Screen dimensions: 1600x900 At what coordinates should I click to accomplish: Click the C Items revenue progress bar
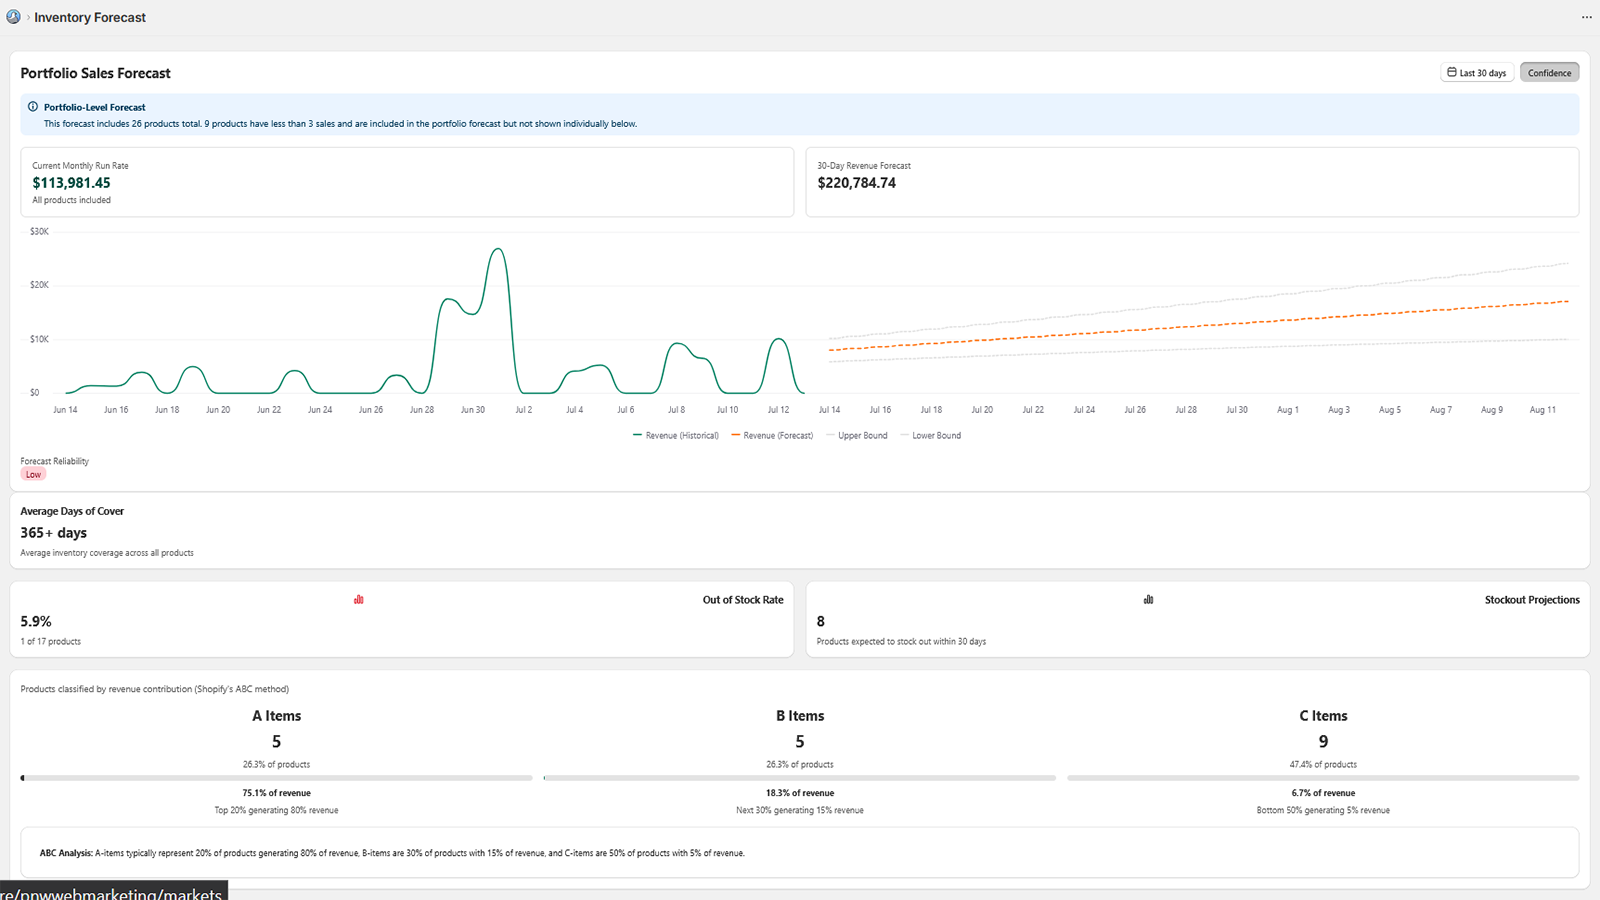[1323, 777]
